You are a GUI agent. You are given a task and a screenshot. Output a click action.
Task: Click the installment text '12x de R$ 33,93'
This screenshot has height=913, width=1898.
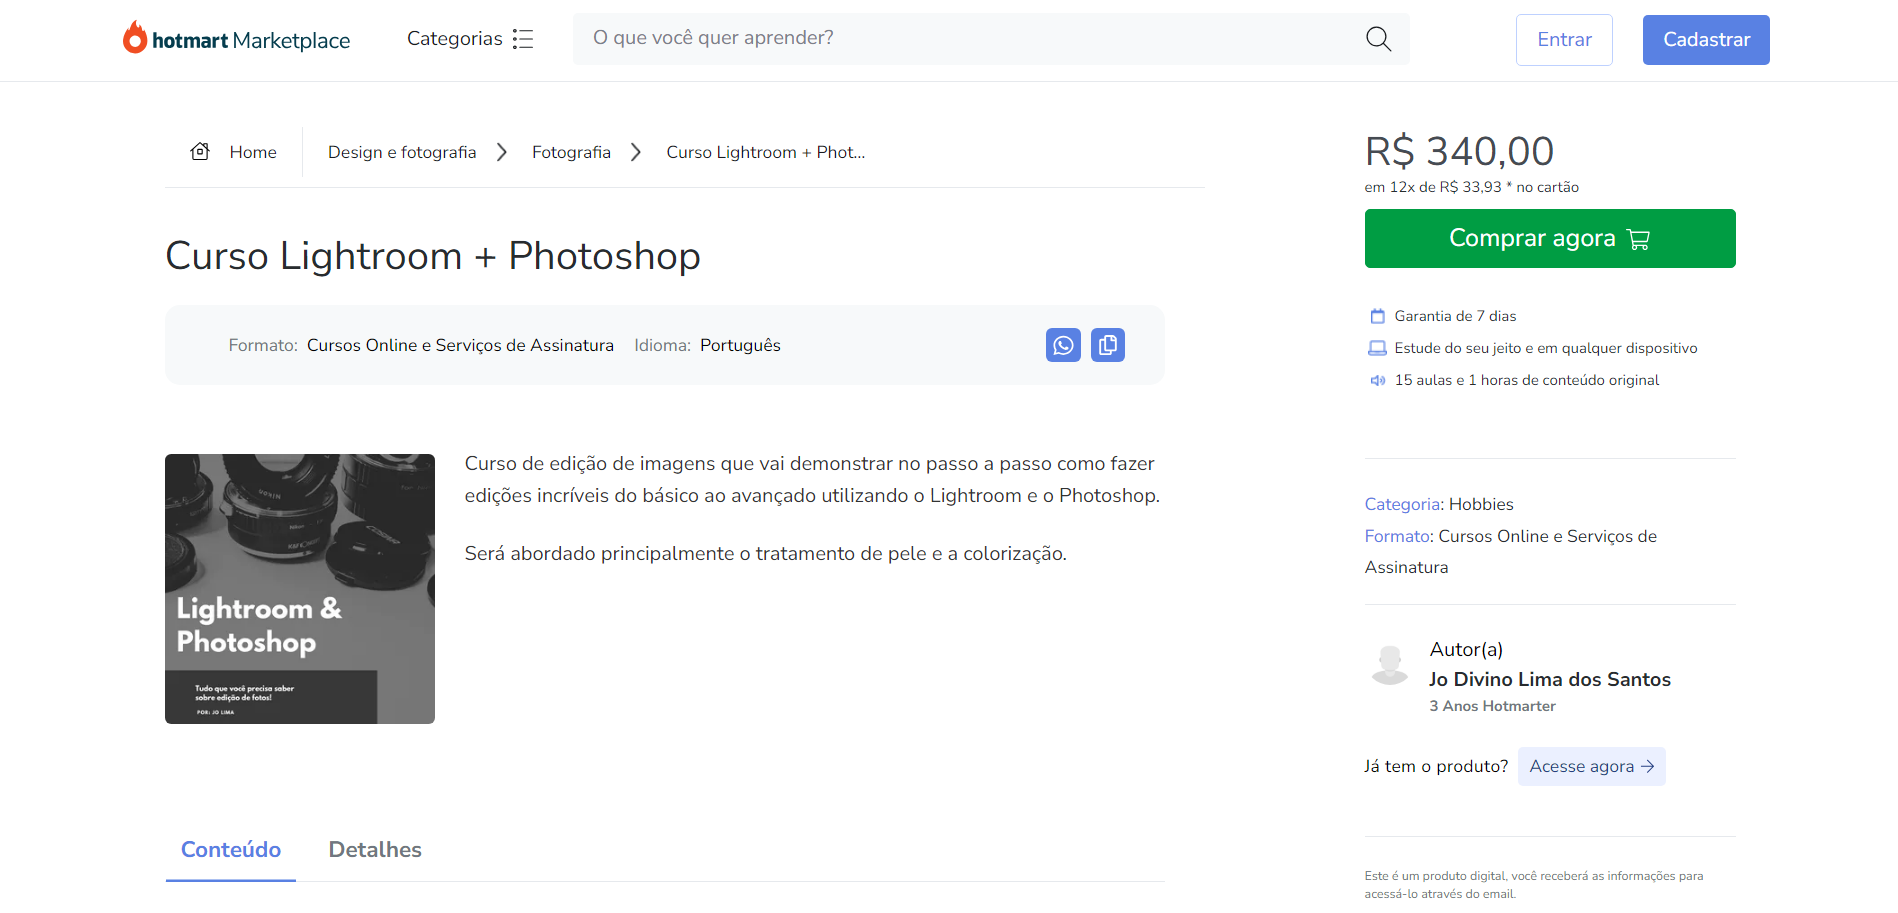[1445, 187]
